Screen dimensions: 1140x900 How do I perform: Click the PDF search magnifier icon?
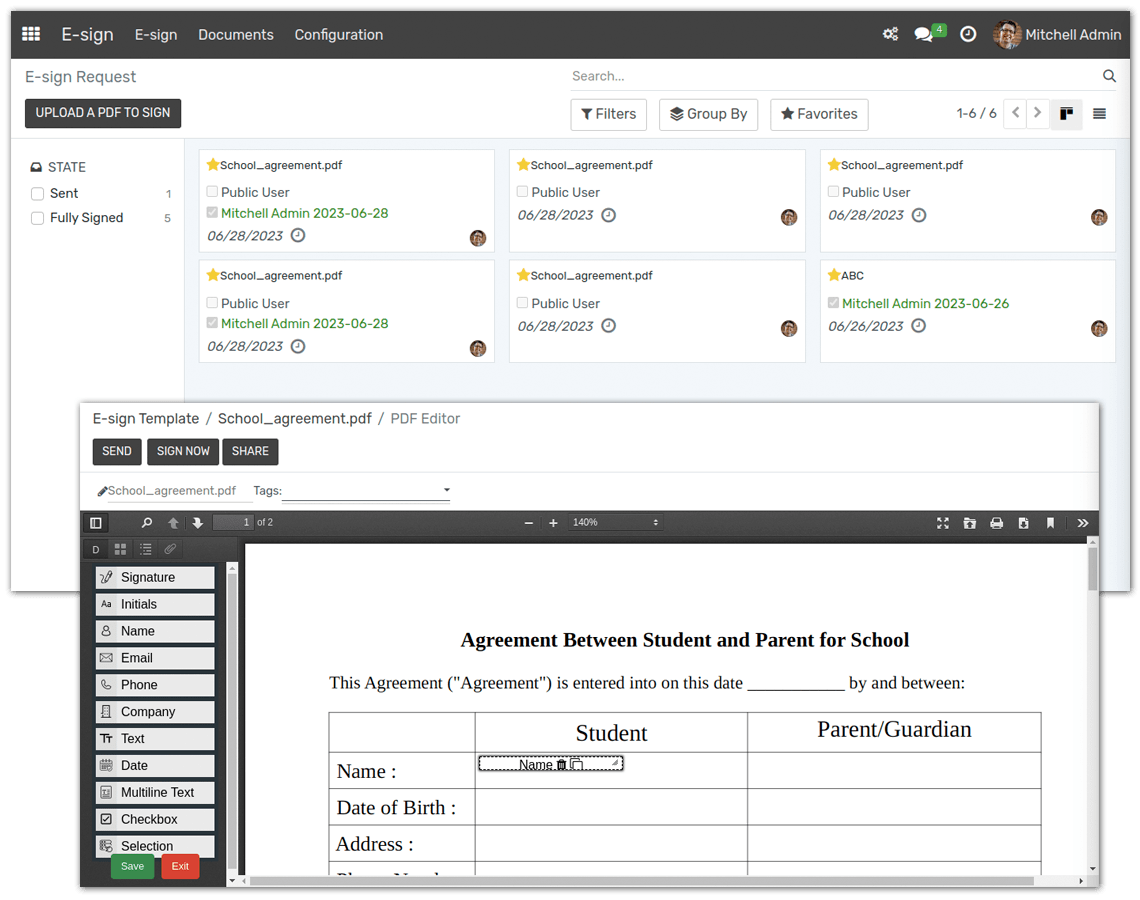click(147, 523)
